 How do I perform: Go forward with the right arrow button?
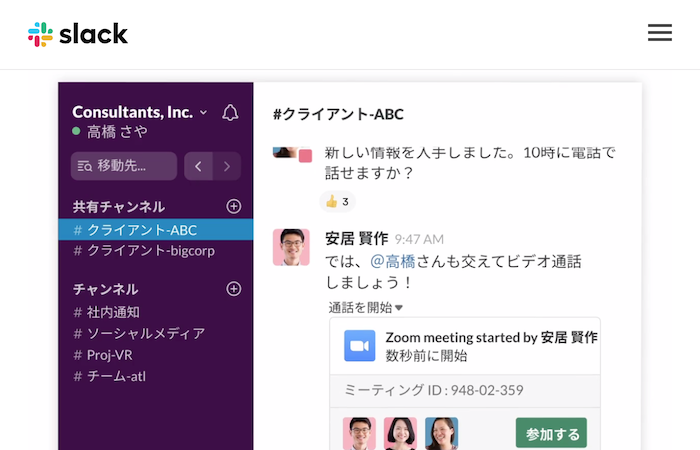[227, 166]
